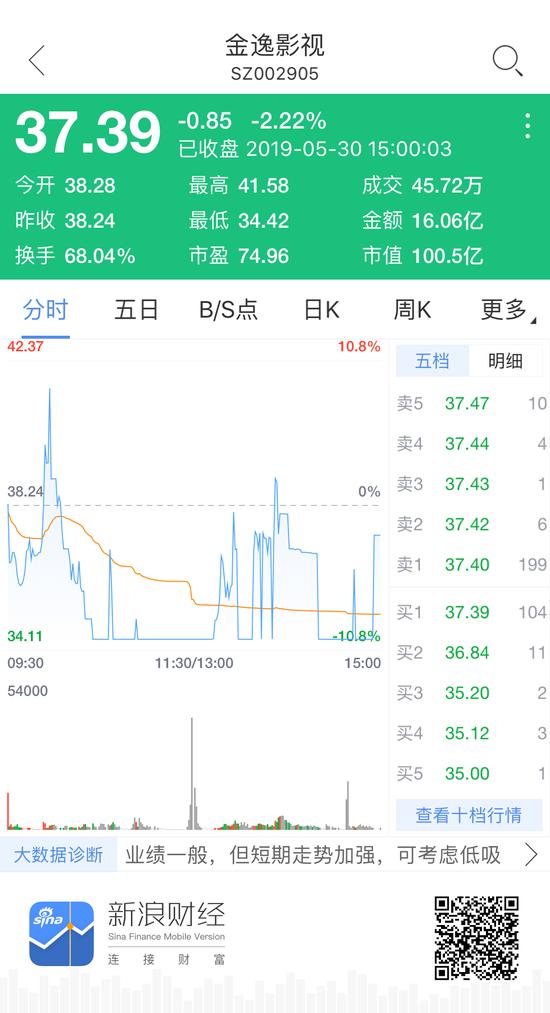Screen dimensions: 550x1013
Task: Open big data diagnosis chevron arrow
Action: tap(531, 855)
